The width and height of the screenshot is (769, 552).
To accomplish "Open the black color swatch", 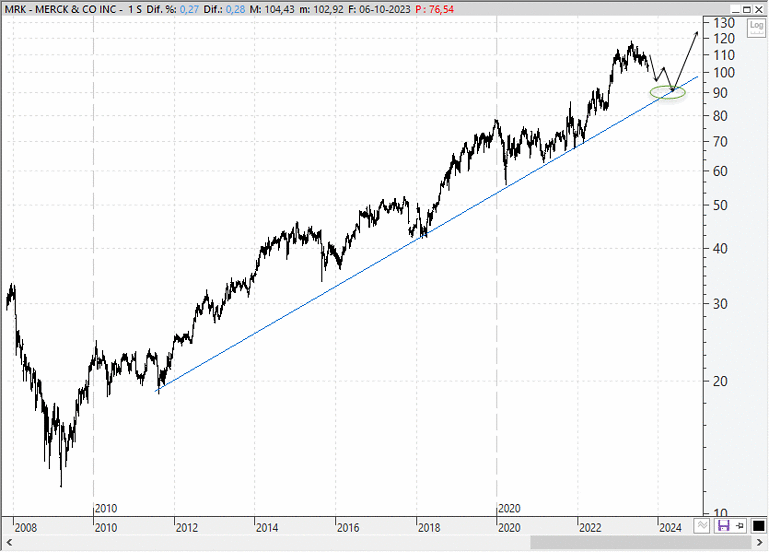I will pyautogui.click(x=758, y=526).
